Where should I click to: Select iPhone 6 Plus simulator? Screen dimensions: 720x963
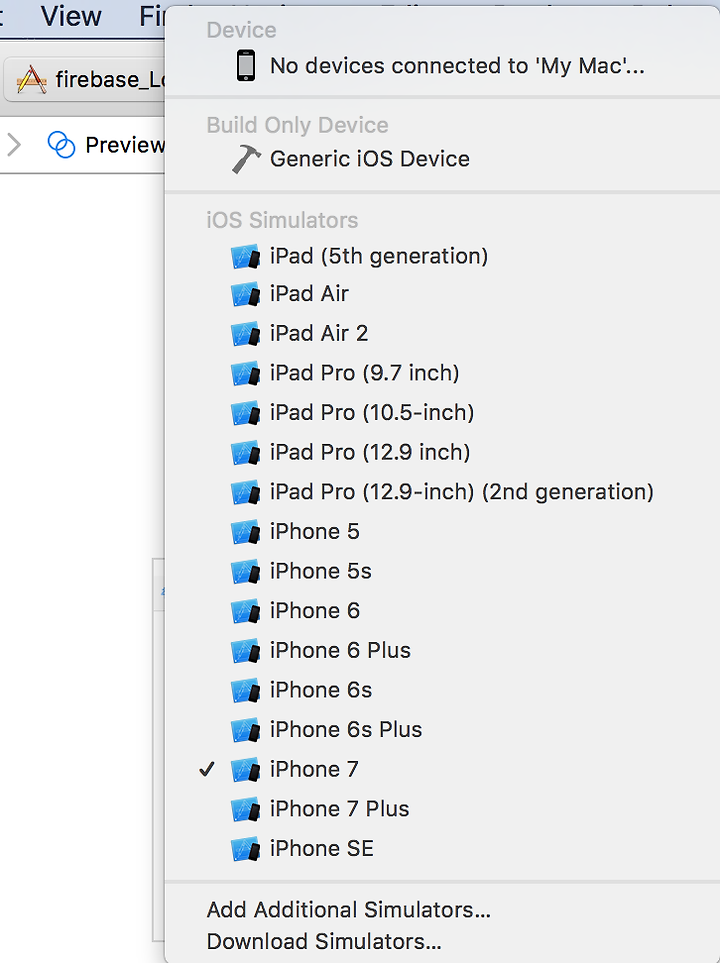point(442,650)
